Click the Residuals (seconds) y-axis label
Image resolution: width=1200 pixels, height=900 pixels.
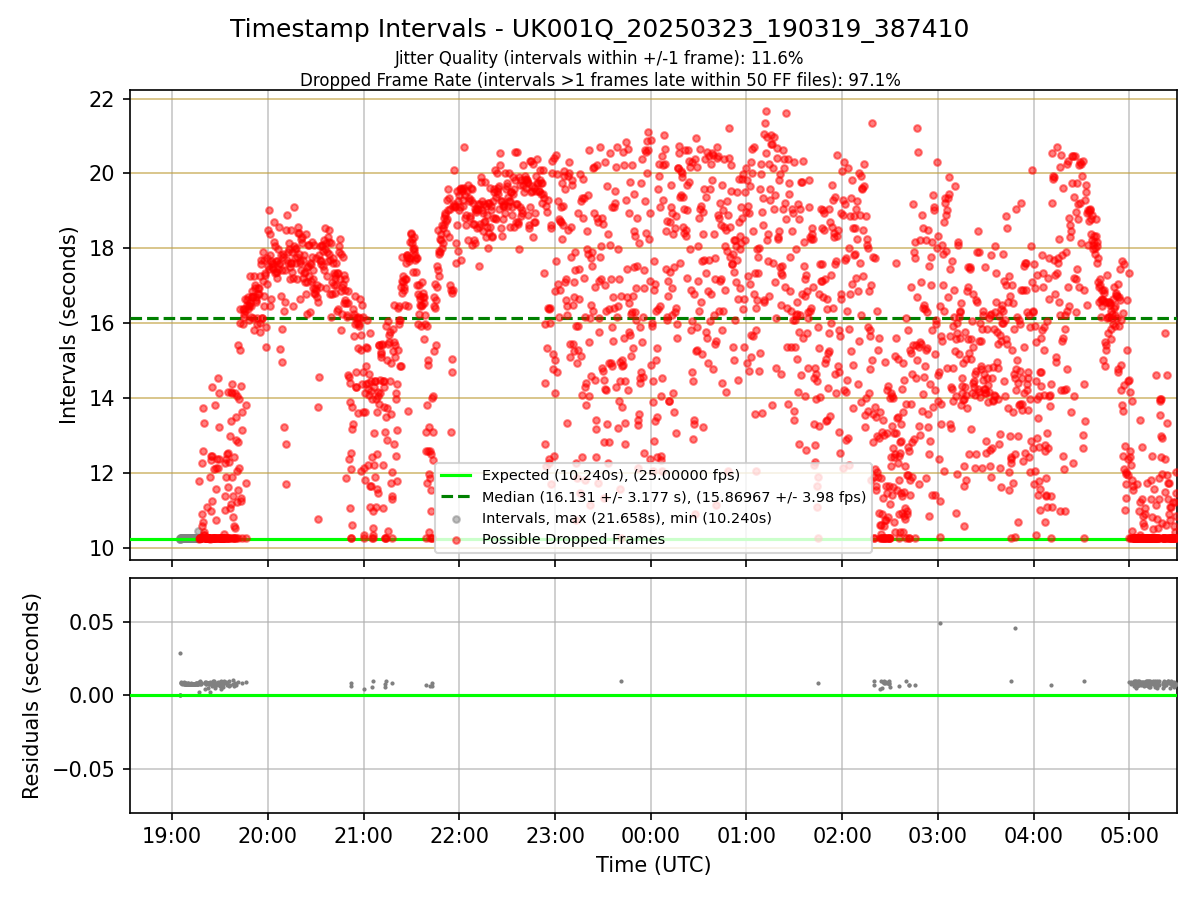(32, 696)
